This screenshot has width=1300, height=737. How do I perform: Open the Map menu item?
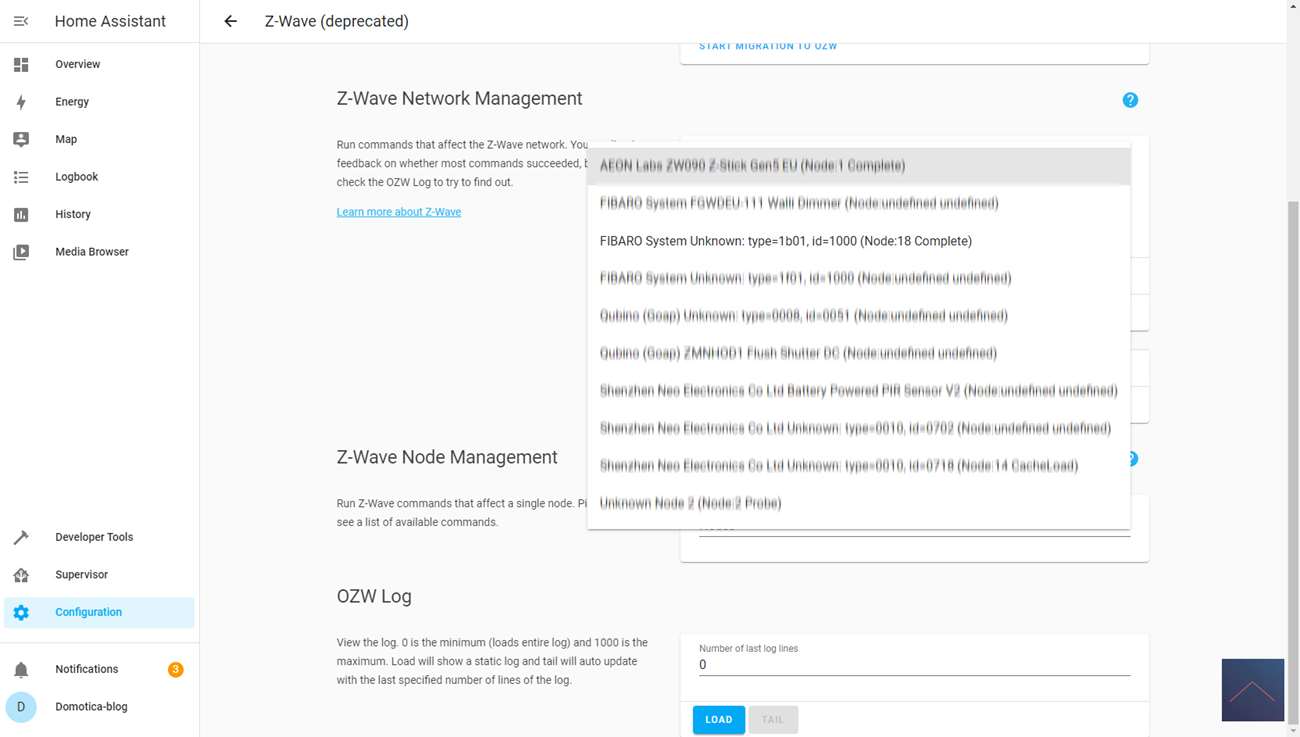tap(99, 140)
